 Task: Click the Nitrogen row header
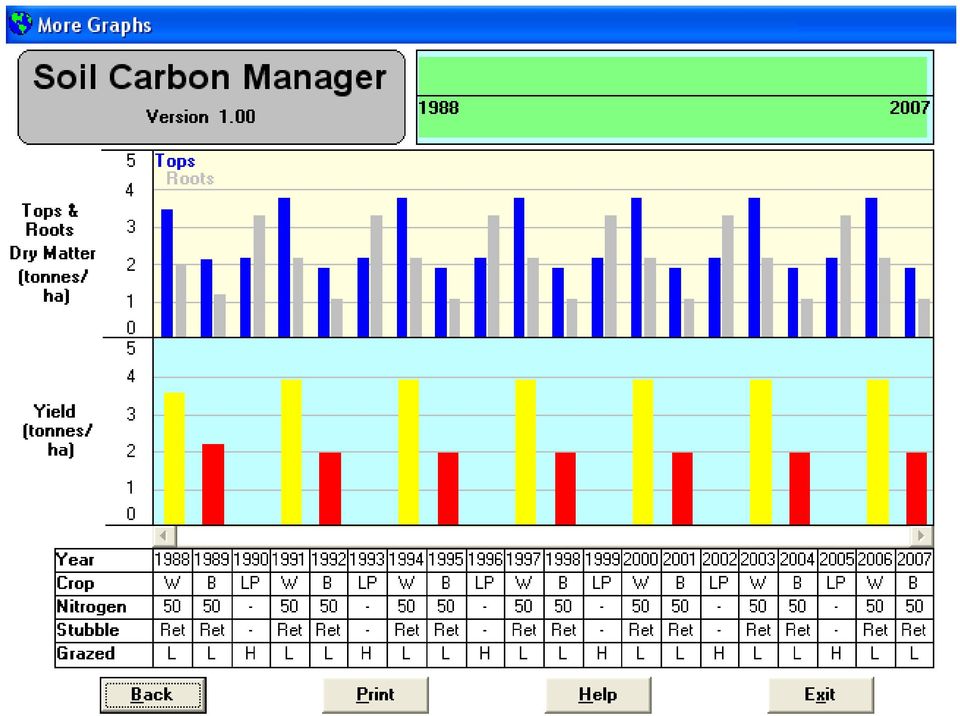pos(103,607)
